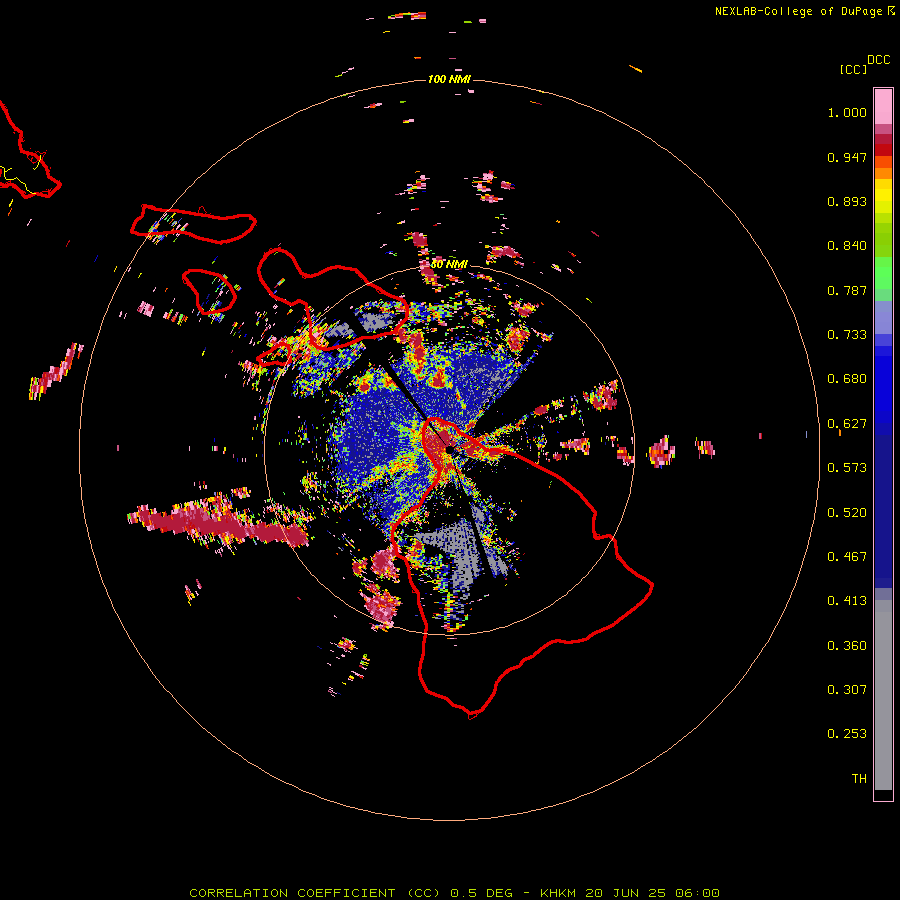Click the 0.520 color scale value
Screen dimensions: 900x900
pyautogui.click(x=847, y=513)
